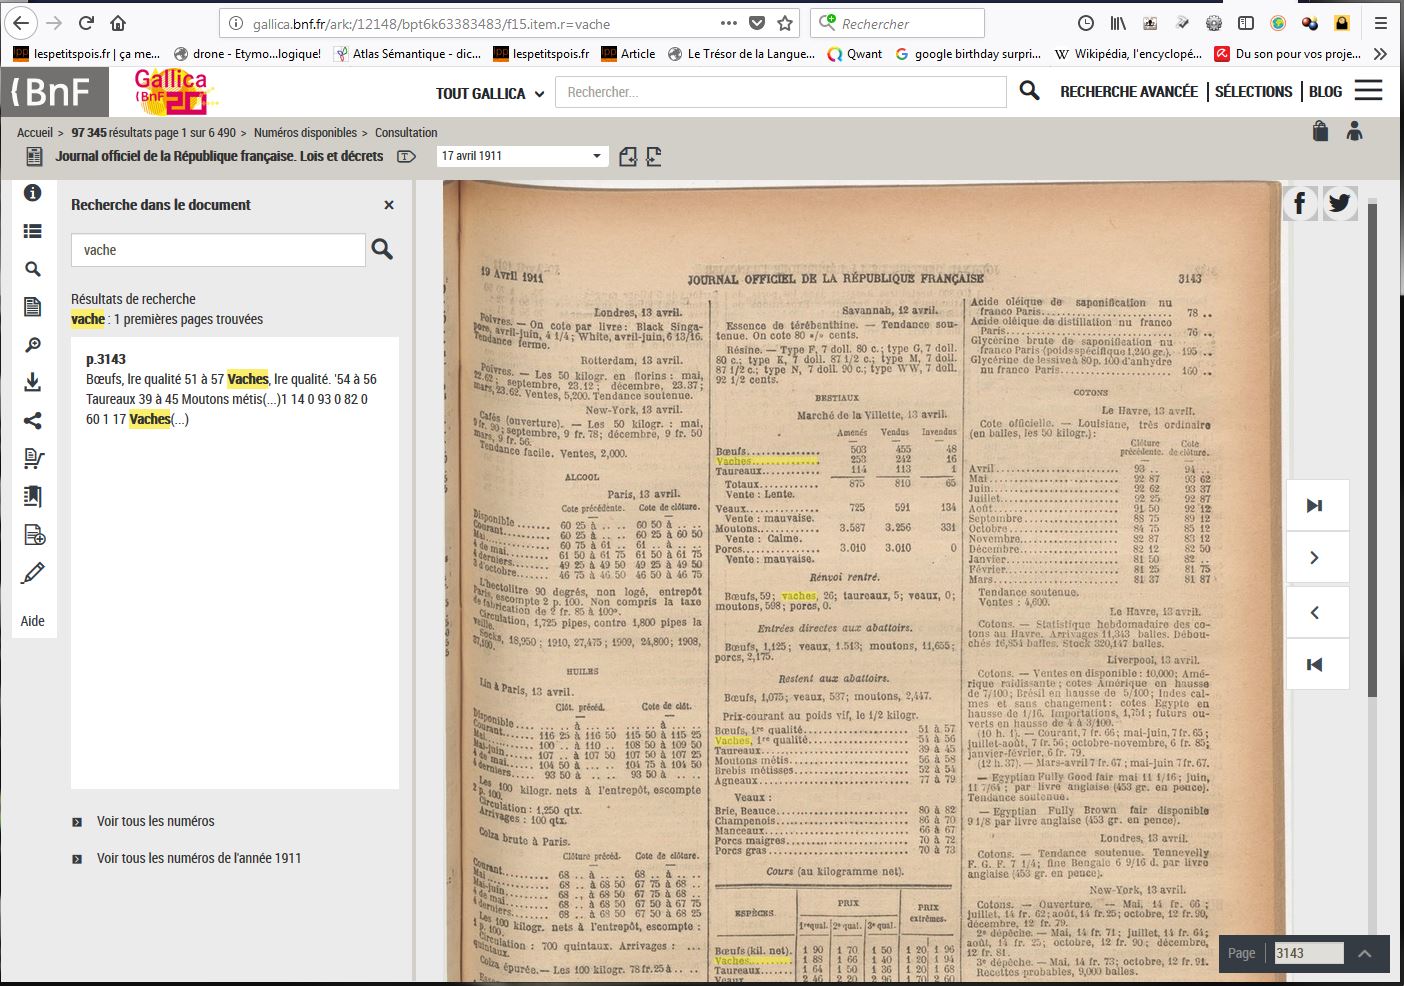Viewport: 1404px width, 986px height.
Task: Click the download arrow icon in sidebar
Action: tap(32, 382)
